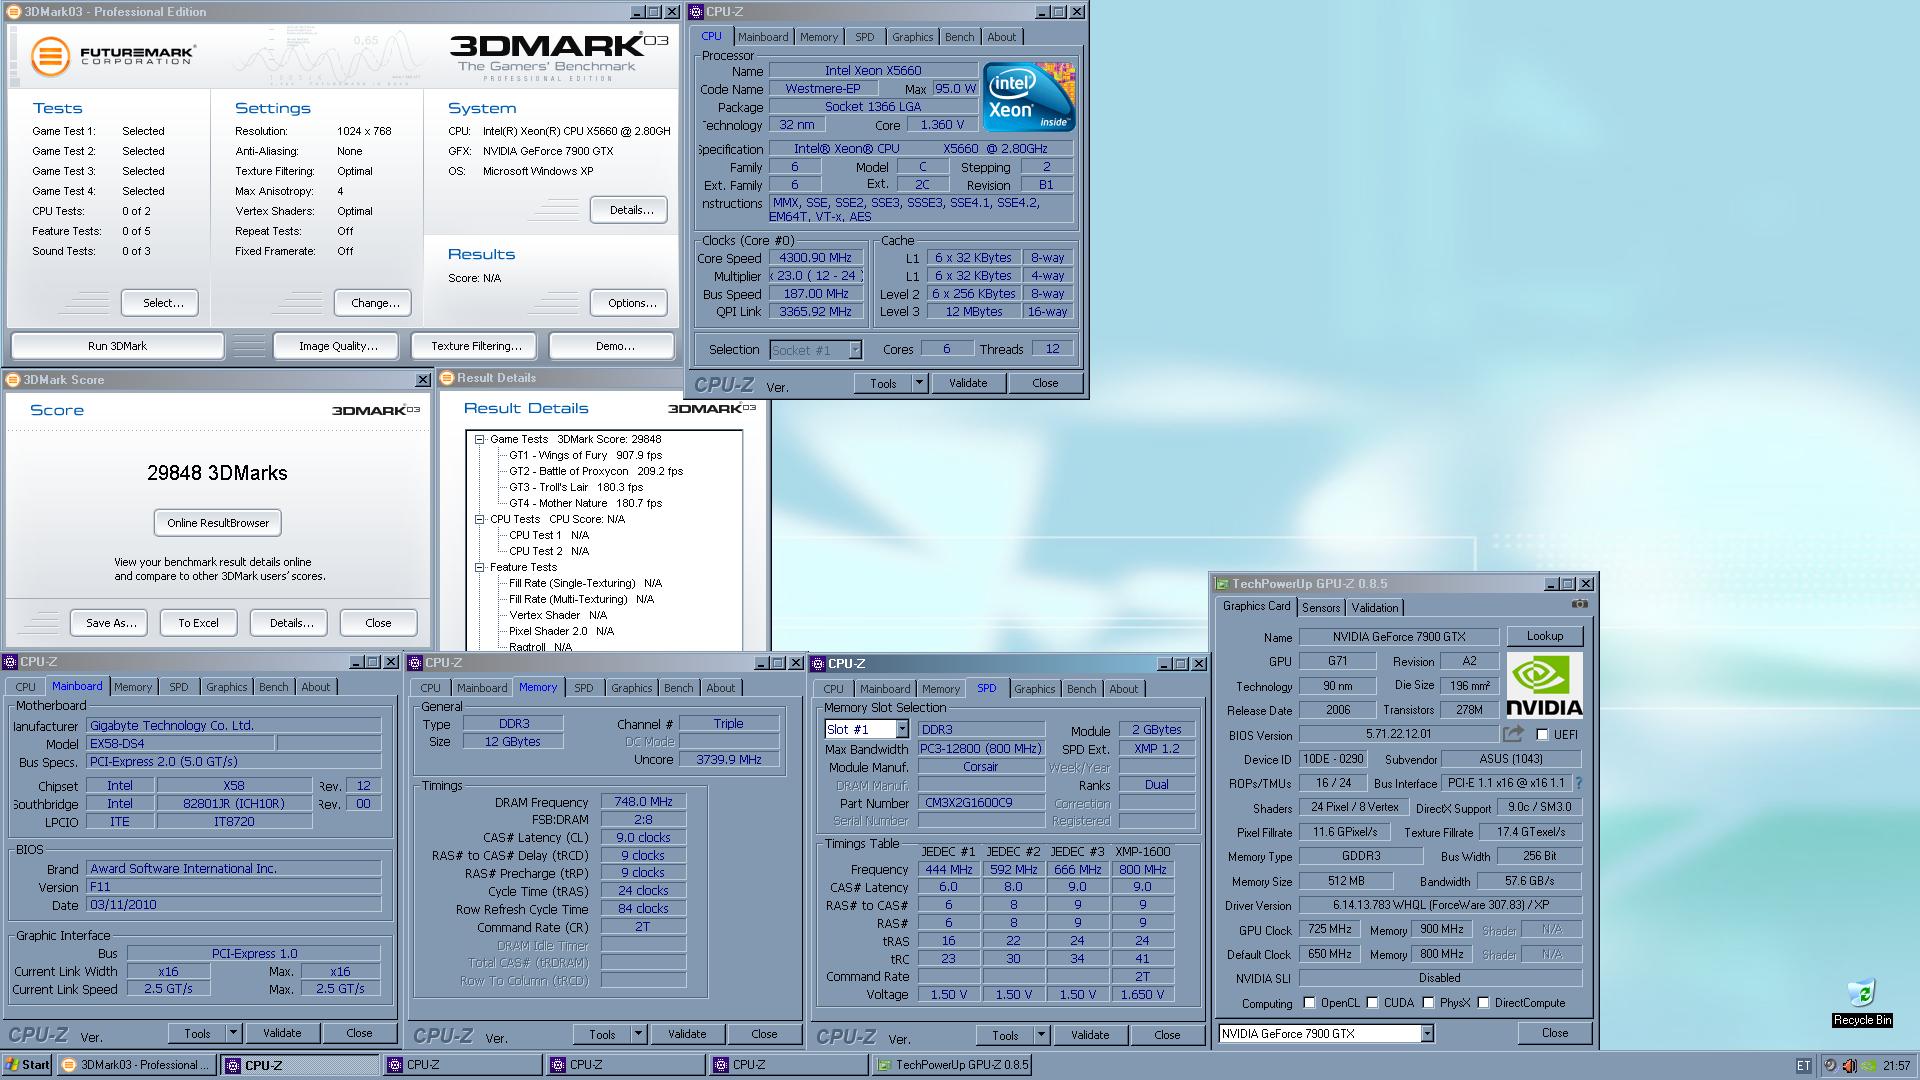Click the taskbar clock showing 21:57
Screen dimensions: 1920x1080
click(x=1896, y=1066)
